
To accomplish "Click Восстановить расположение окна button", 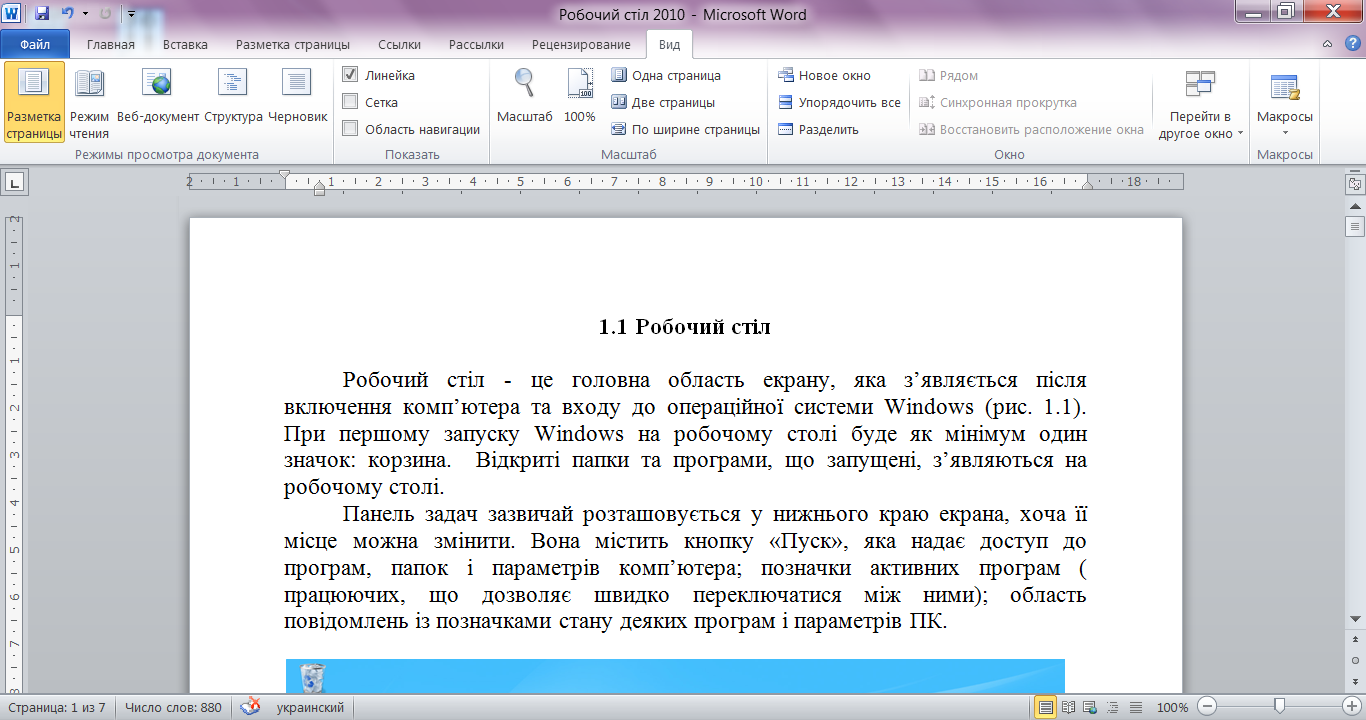I will tap(1031, 129).
